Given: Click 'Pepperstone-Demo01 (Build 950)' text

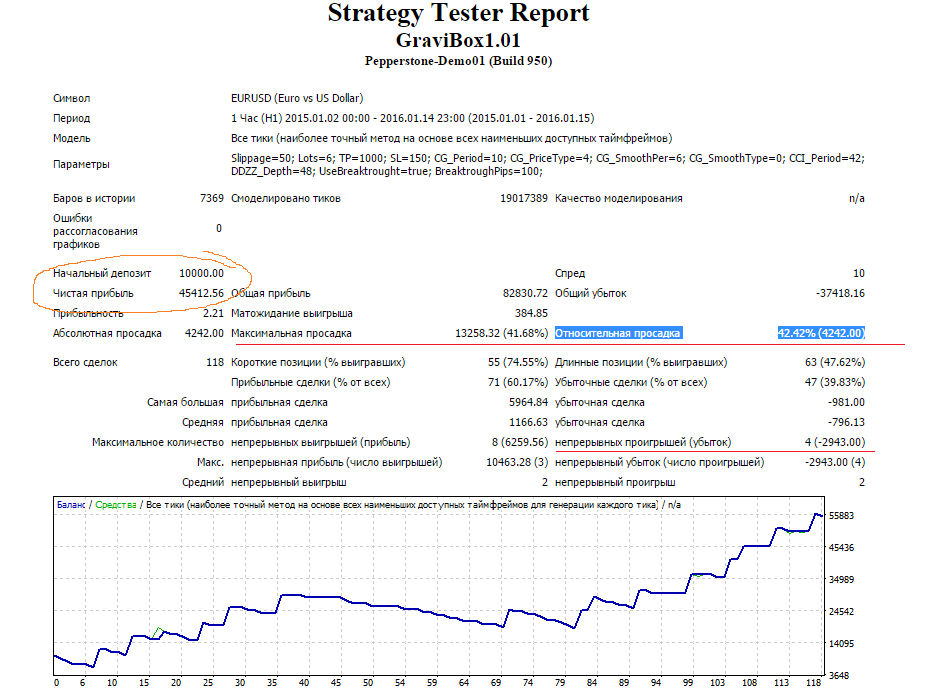Looking at the screenshot, I should coord(458,61).
